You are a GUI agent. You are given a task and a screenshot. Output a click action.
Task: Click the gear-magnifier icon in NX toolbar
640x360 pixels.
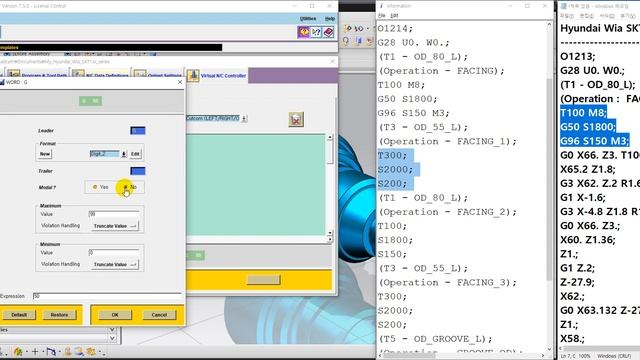pos(348,29)
